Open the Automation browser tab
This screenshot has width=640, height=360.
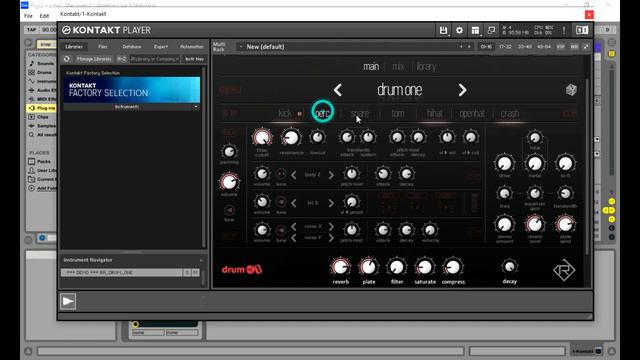click(192, 47)
